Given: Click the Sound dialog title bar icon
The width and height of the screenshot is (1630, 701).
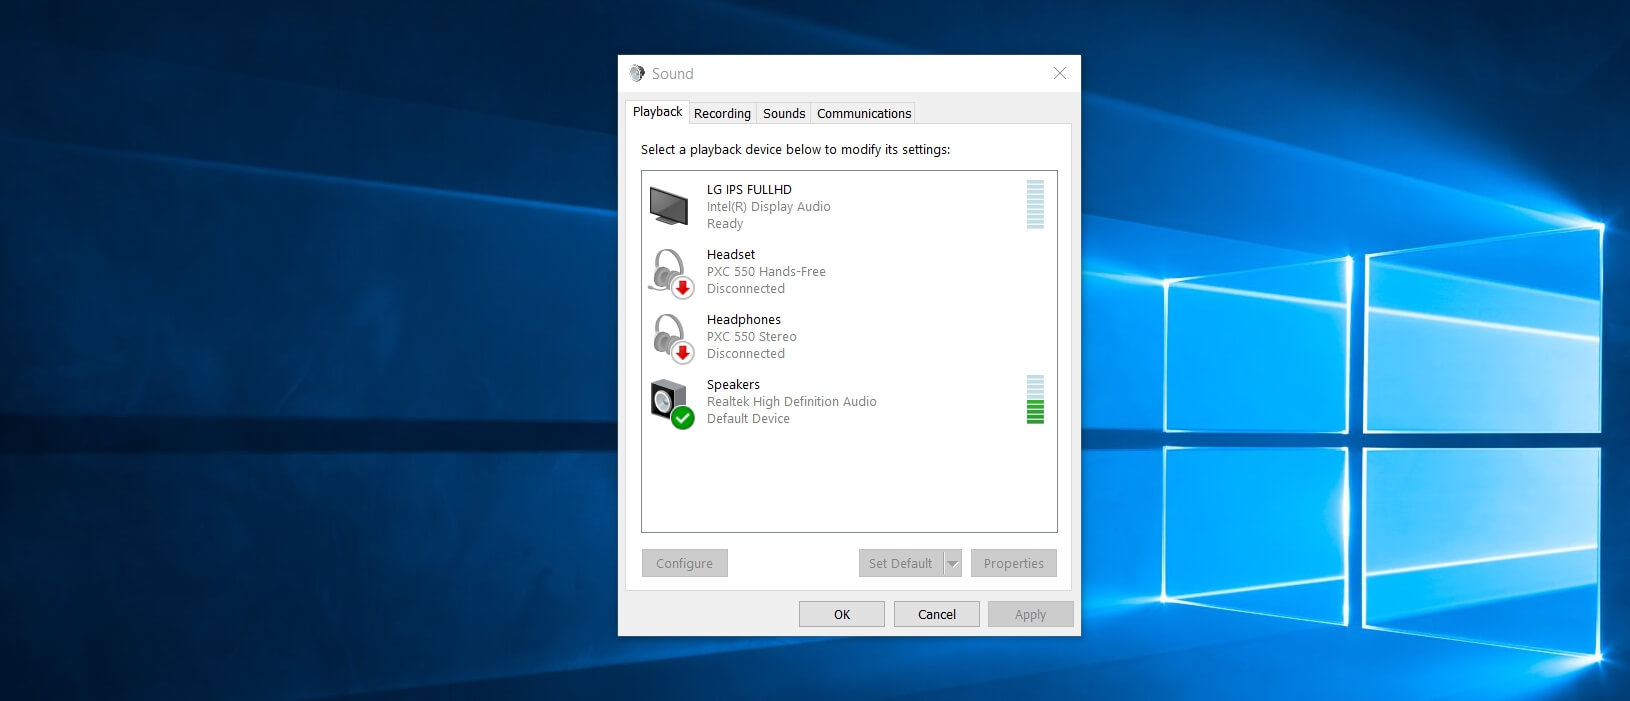Looking at the screenshot, I should pyautogui.click(x=637, y=73).
